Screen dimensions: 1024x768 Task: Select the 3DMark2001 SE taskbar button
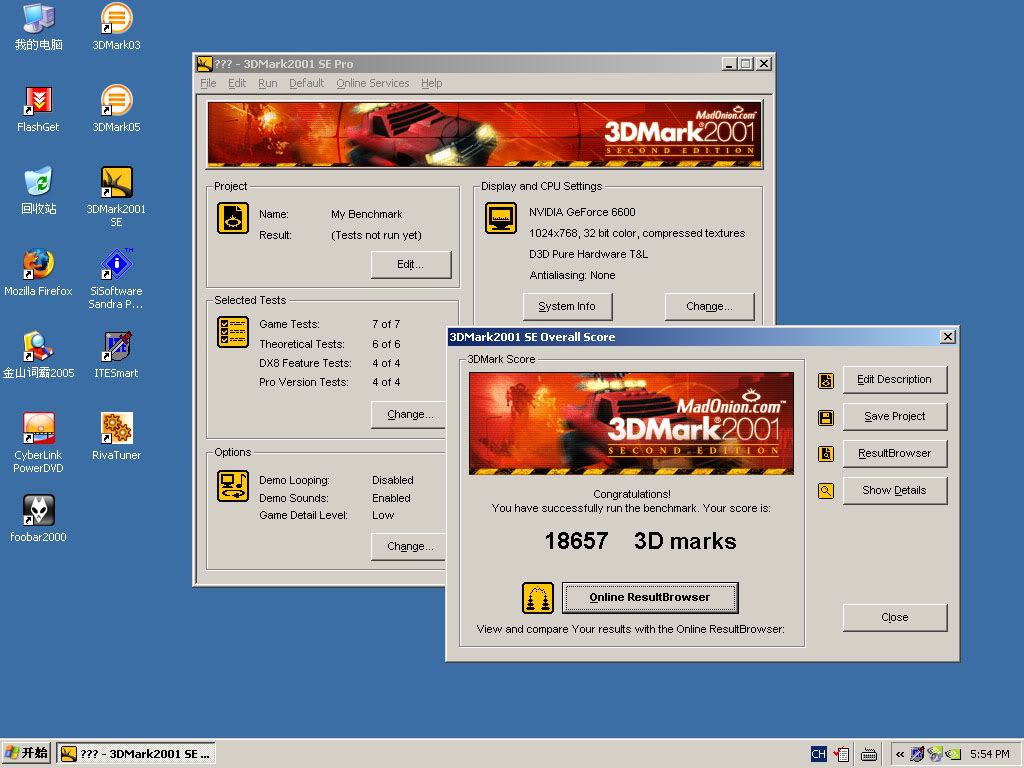[x=136, y=754]
